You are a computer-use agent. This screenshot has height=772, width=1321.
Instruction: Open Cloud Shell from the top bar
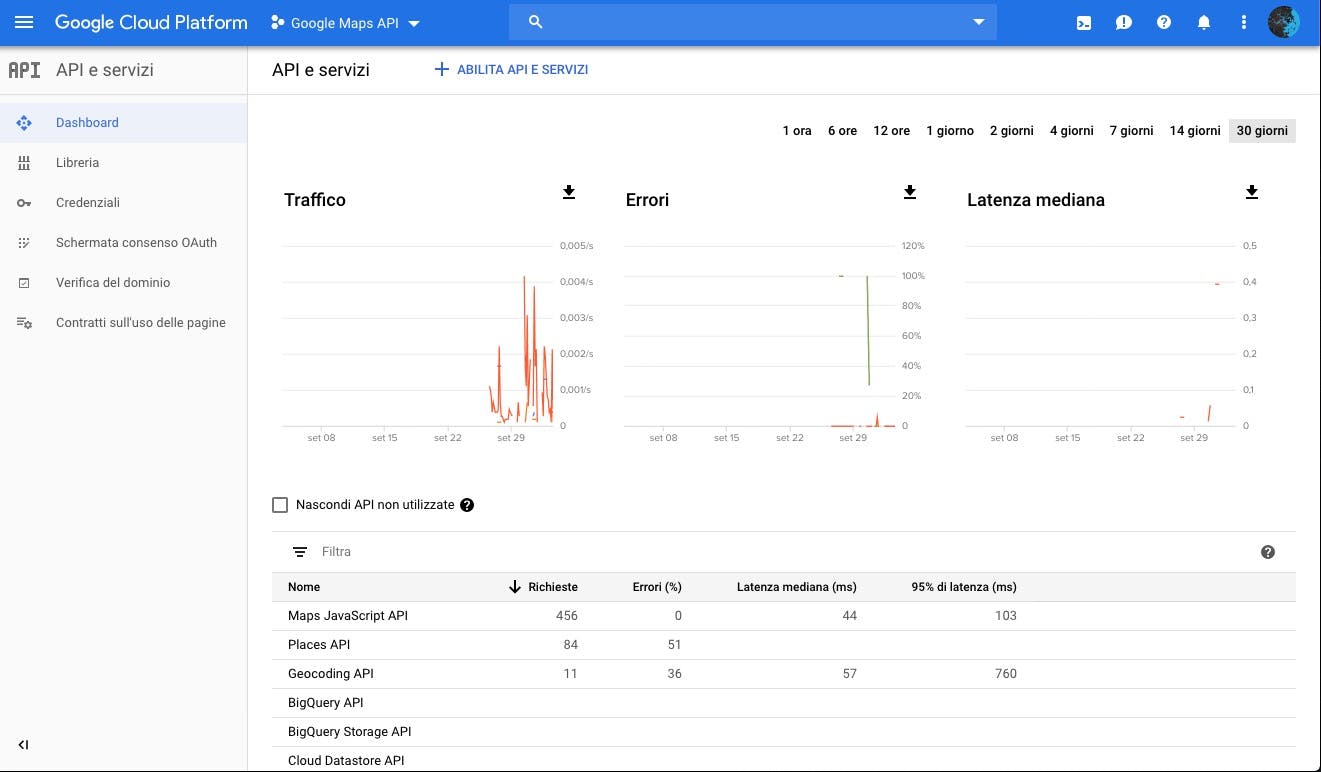pyautogui.click(x=1083, y=22)
